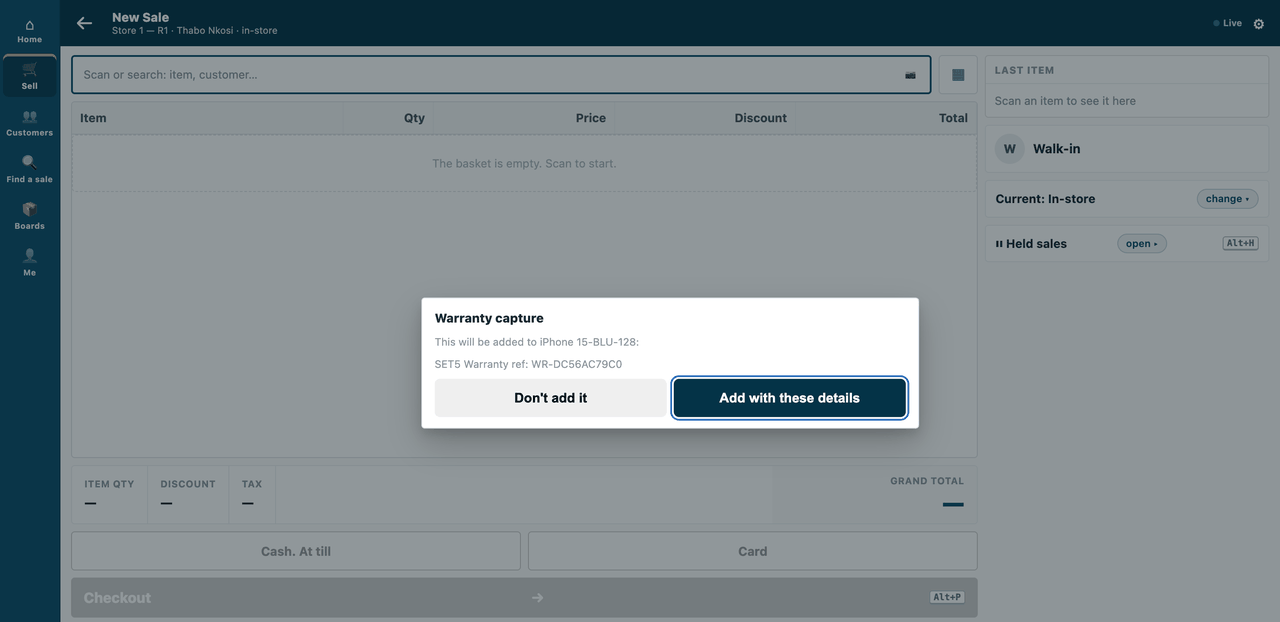Click the Alt+P shortcut badge
This screenshot has width=1280, height=622.
[947, 597]
